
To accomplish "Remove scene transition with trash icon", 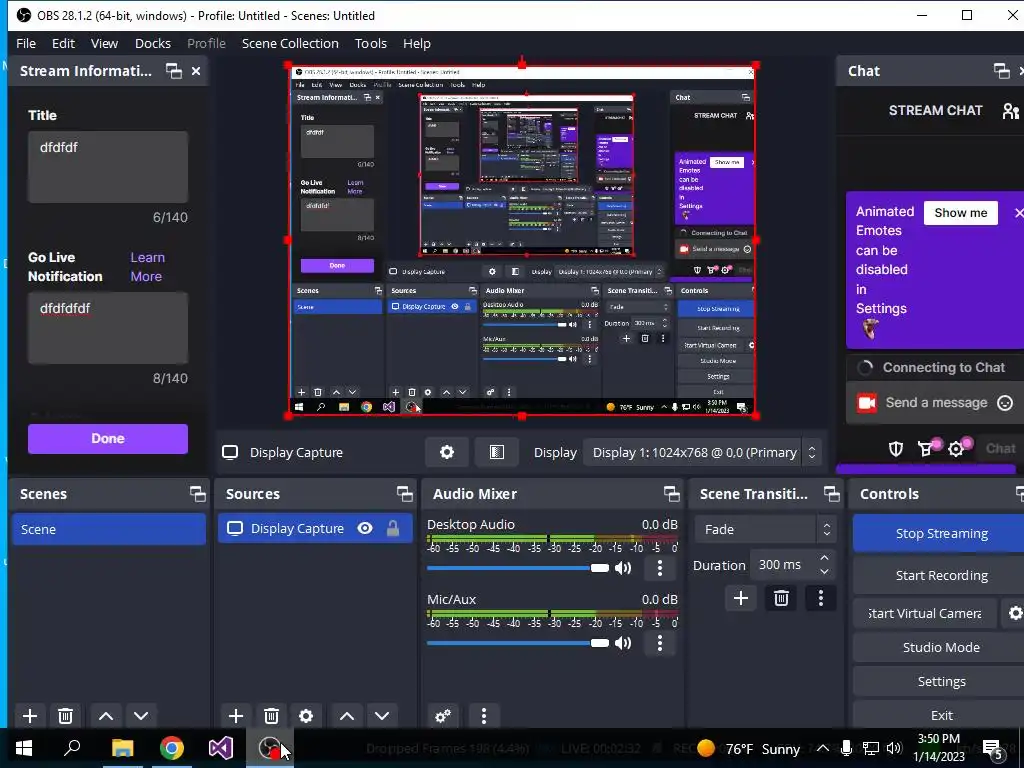I will (781, 598).
